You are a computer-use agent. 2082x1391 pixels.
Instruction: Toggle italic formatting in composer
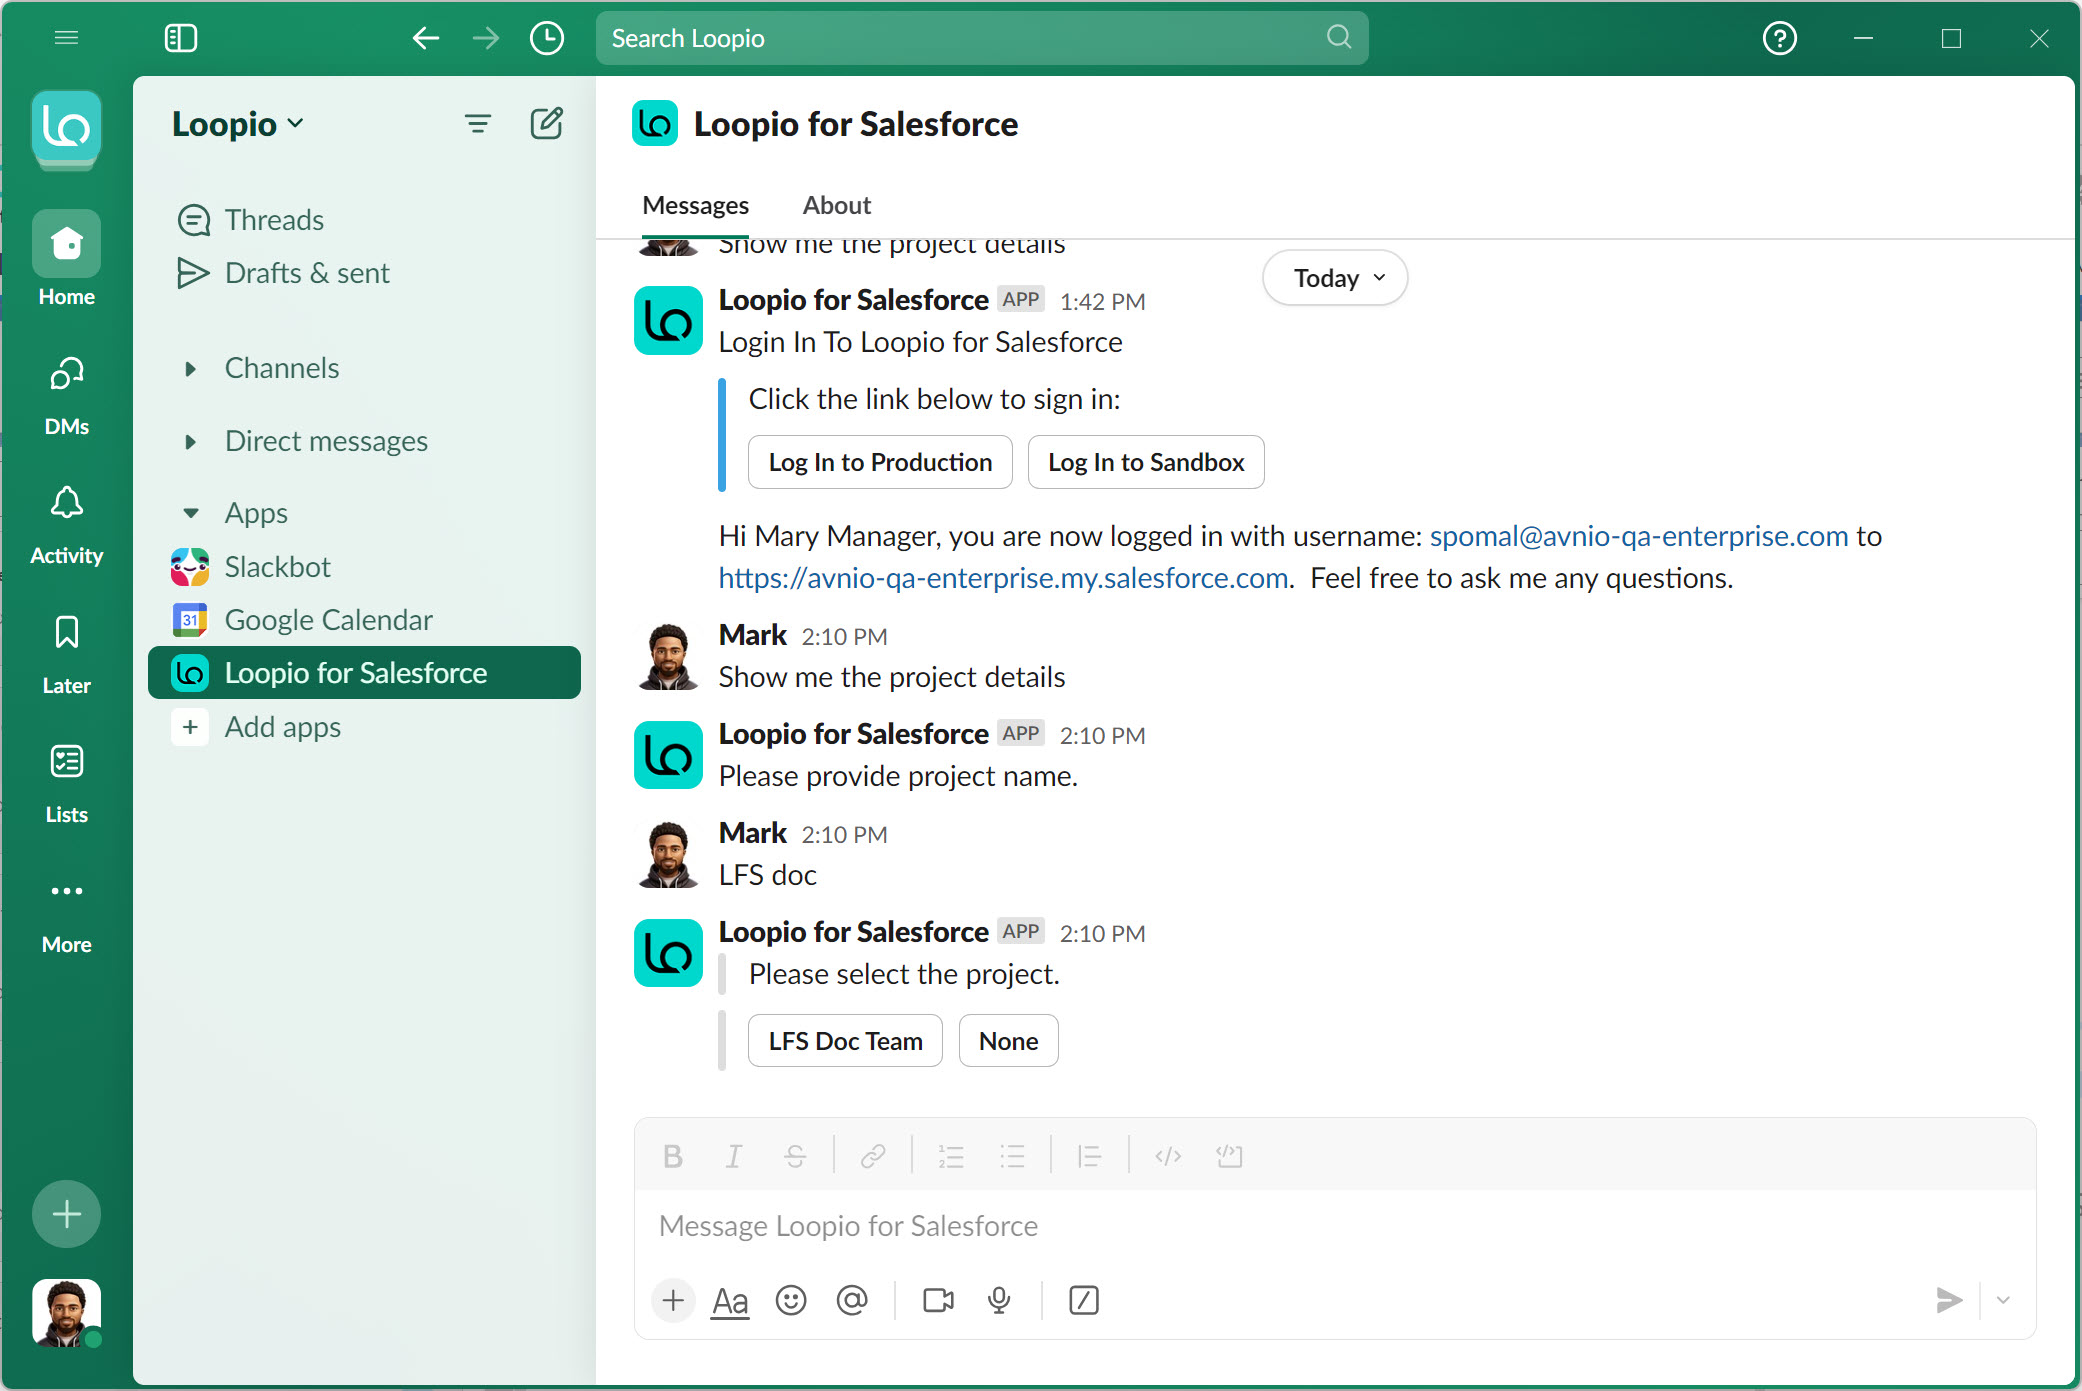click(x=734, y=1156)
